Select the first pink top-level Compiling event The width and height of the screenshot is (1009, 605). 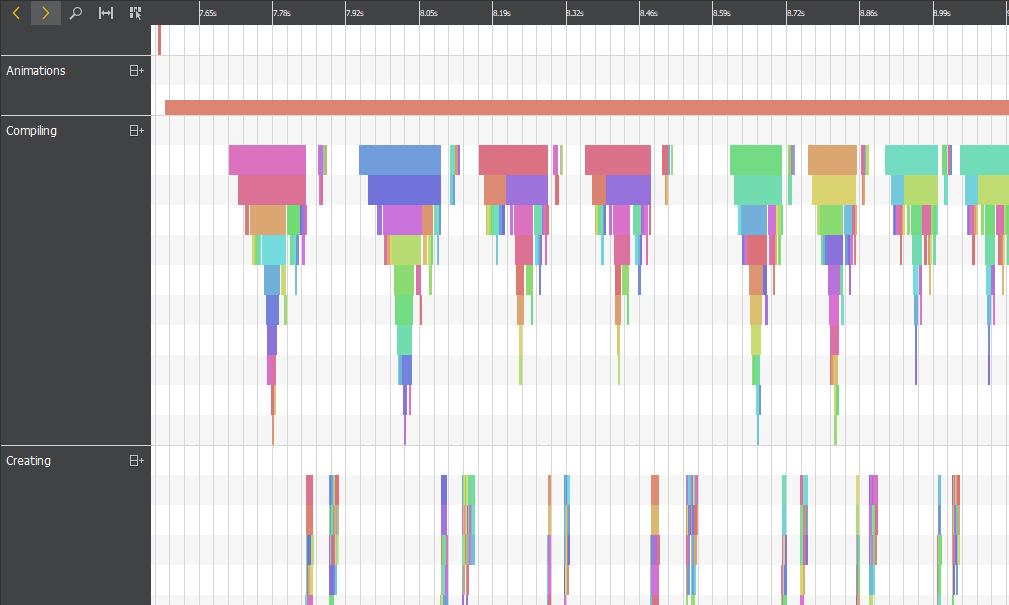(x=267, y=160)
